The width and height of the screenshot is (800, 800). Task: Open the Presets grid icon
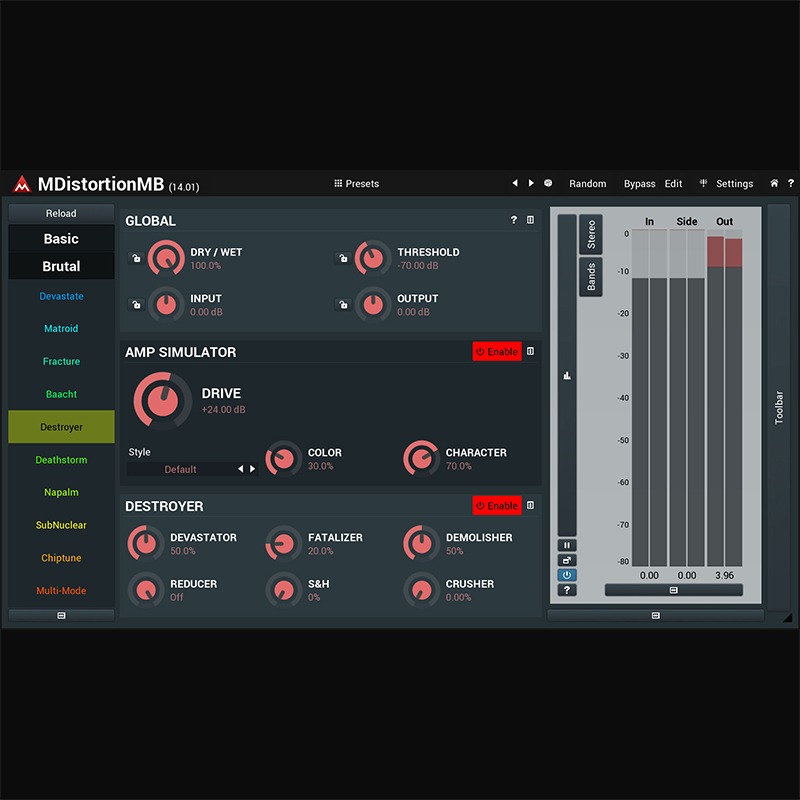tap(338, 183)
